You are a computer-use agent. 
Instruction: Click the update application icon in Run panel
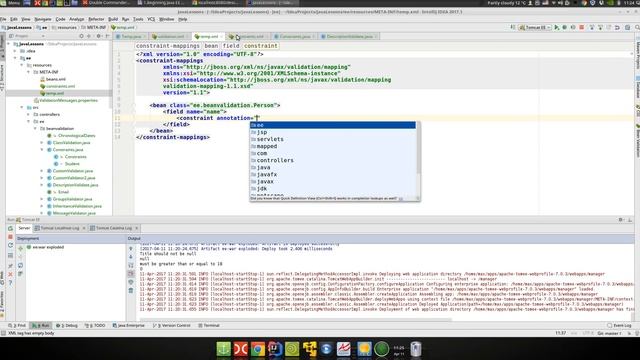click(10, 245)
